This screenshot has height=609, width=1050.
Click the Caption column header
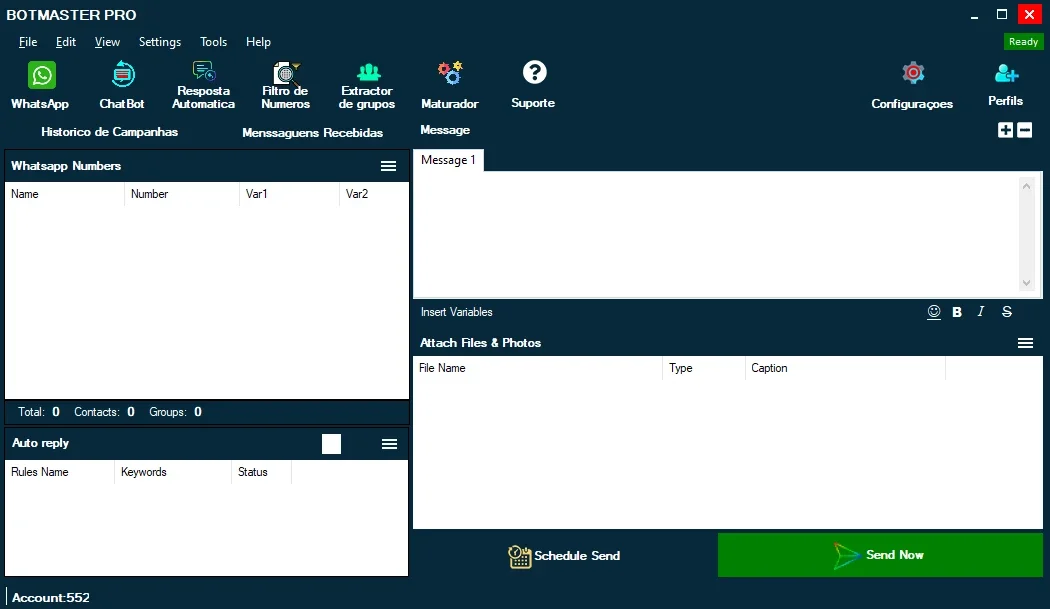click(845, 368)
